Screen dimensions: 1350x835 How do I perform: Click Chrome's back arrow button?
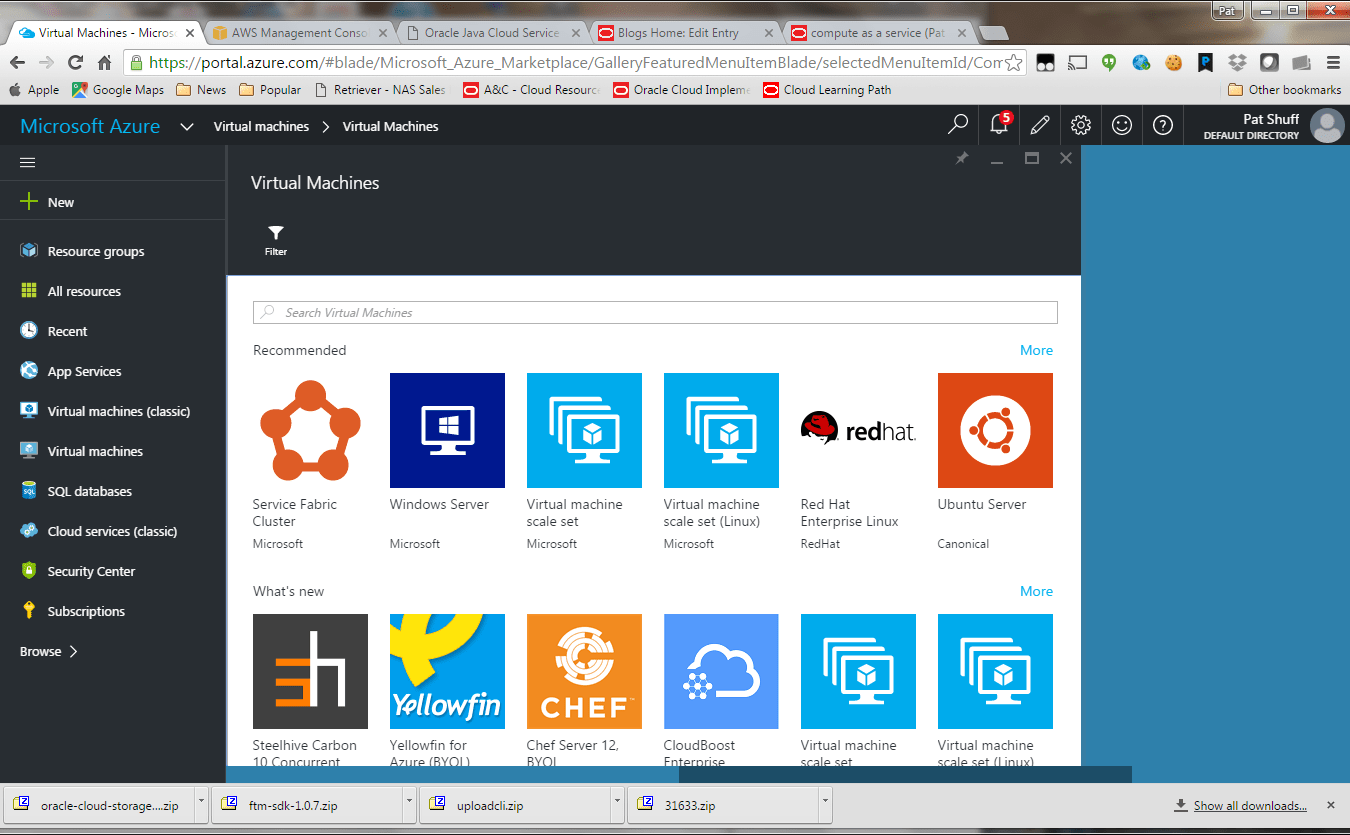(x=18, y=63)
